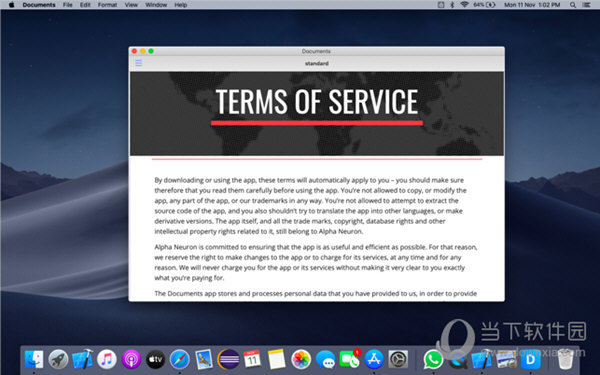
Task: Open the File menu
Action: click(68, 5)
